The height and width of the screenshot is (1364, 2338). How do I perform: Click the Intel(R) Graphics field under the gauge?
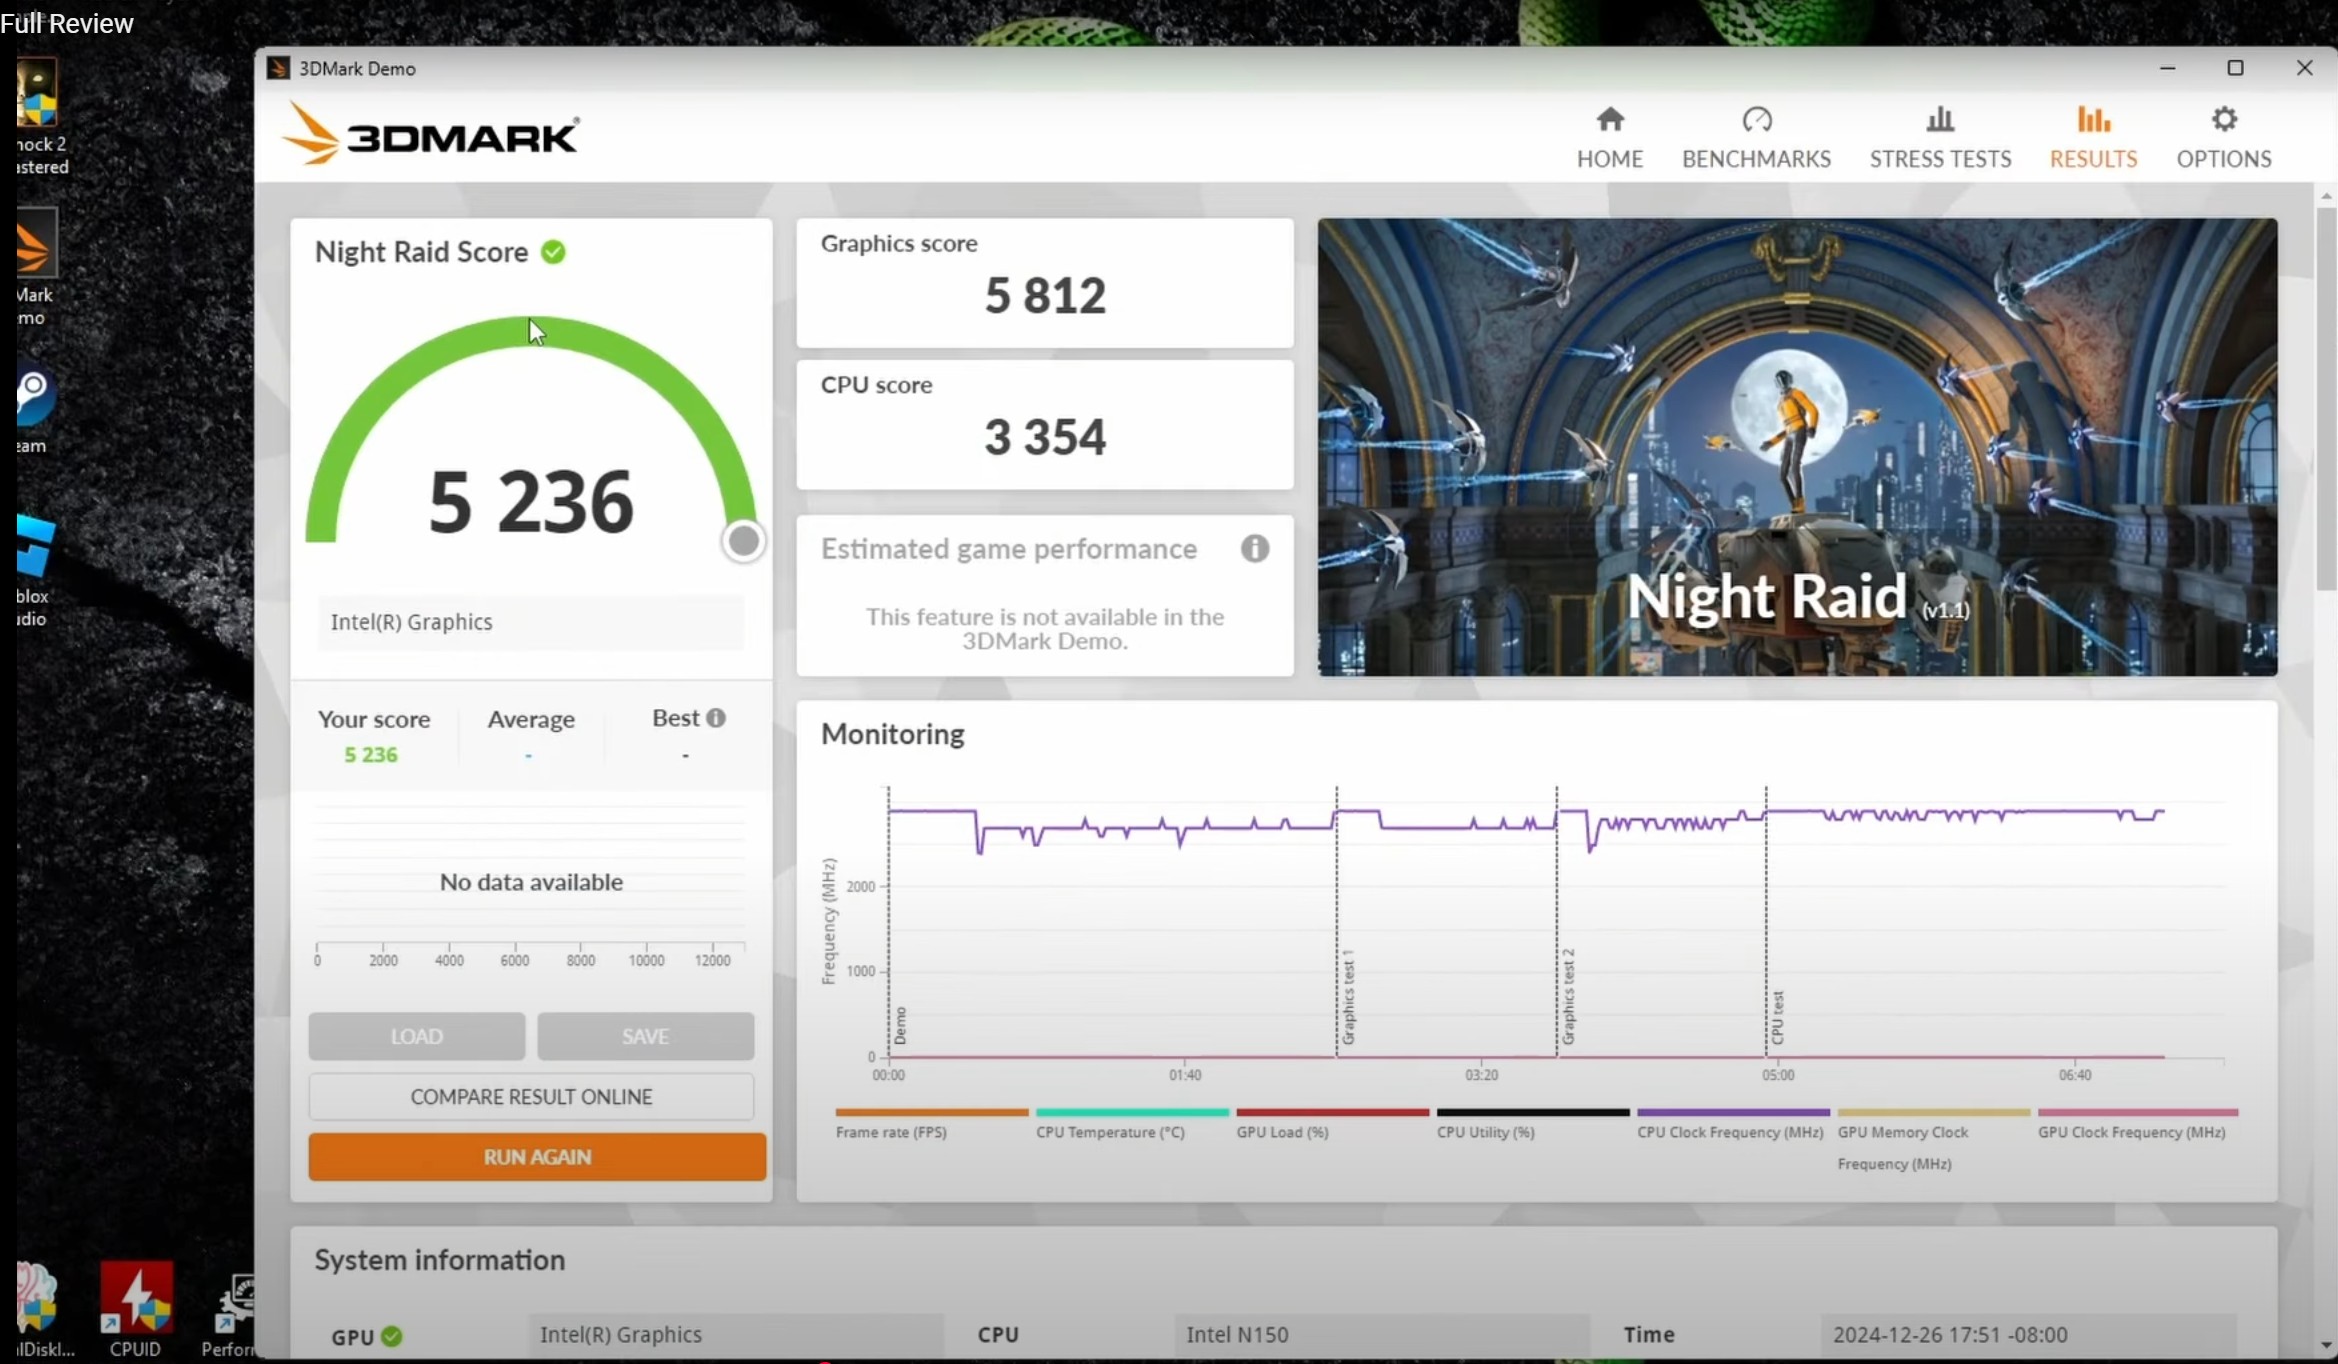click(x=530, y=622)
